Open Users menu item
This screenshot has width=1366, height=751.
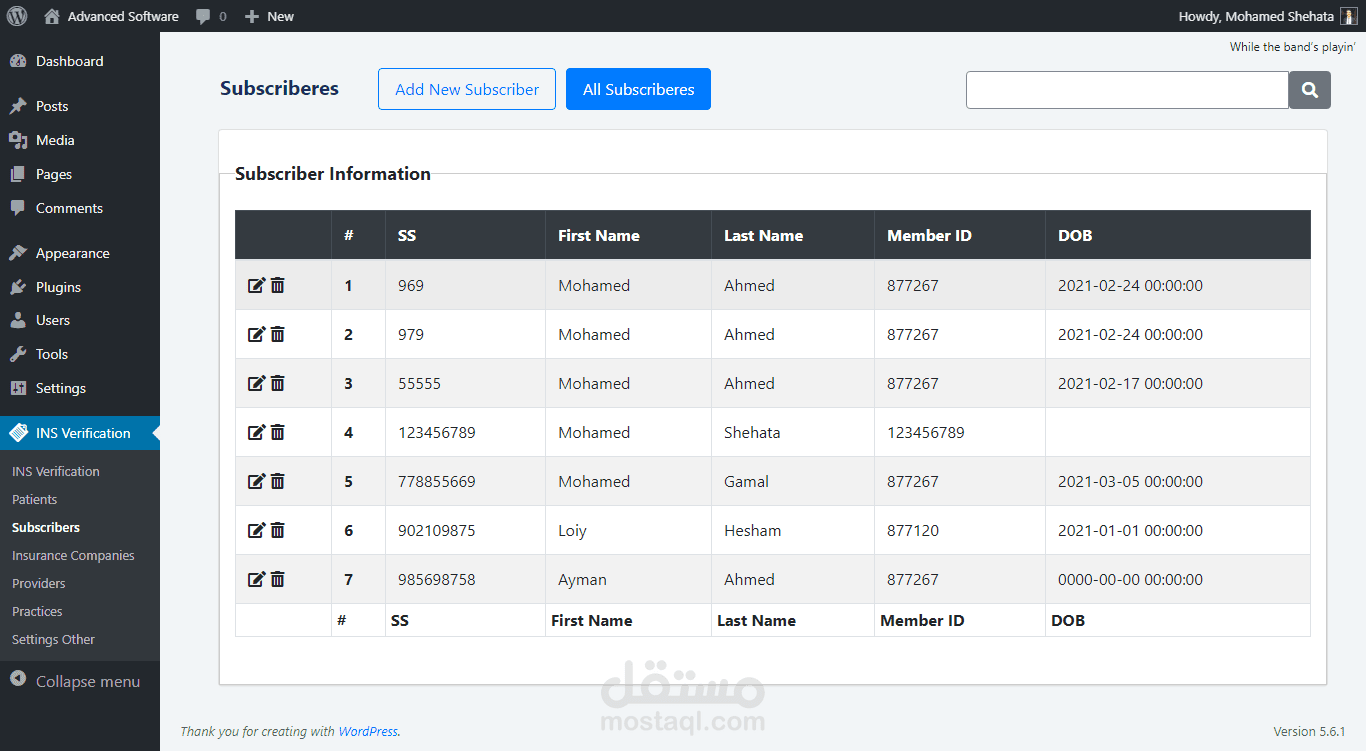pos(80,320)
